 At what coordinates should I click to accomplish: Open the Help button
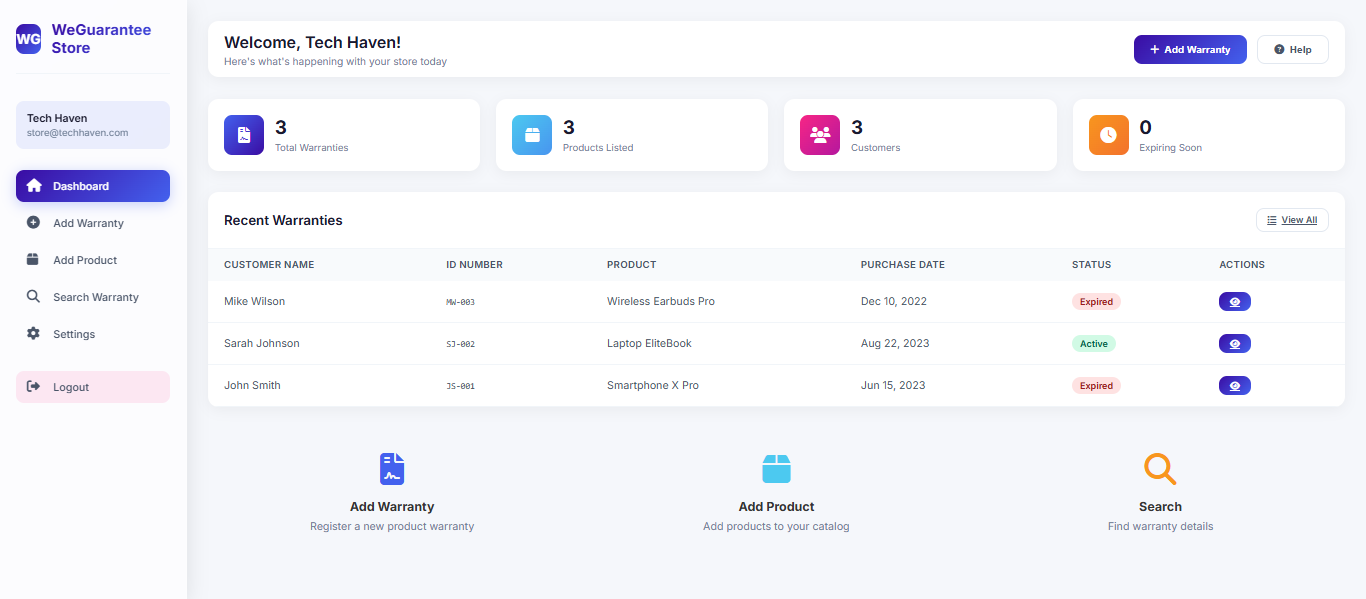(x=1293, y=49)
